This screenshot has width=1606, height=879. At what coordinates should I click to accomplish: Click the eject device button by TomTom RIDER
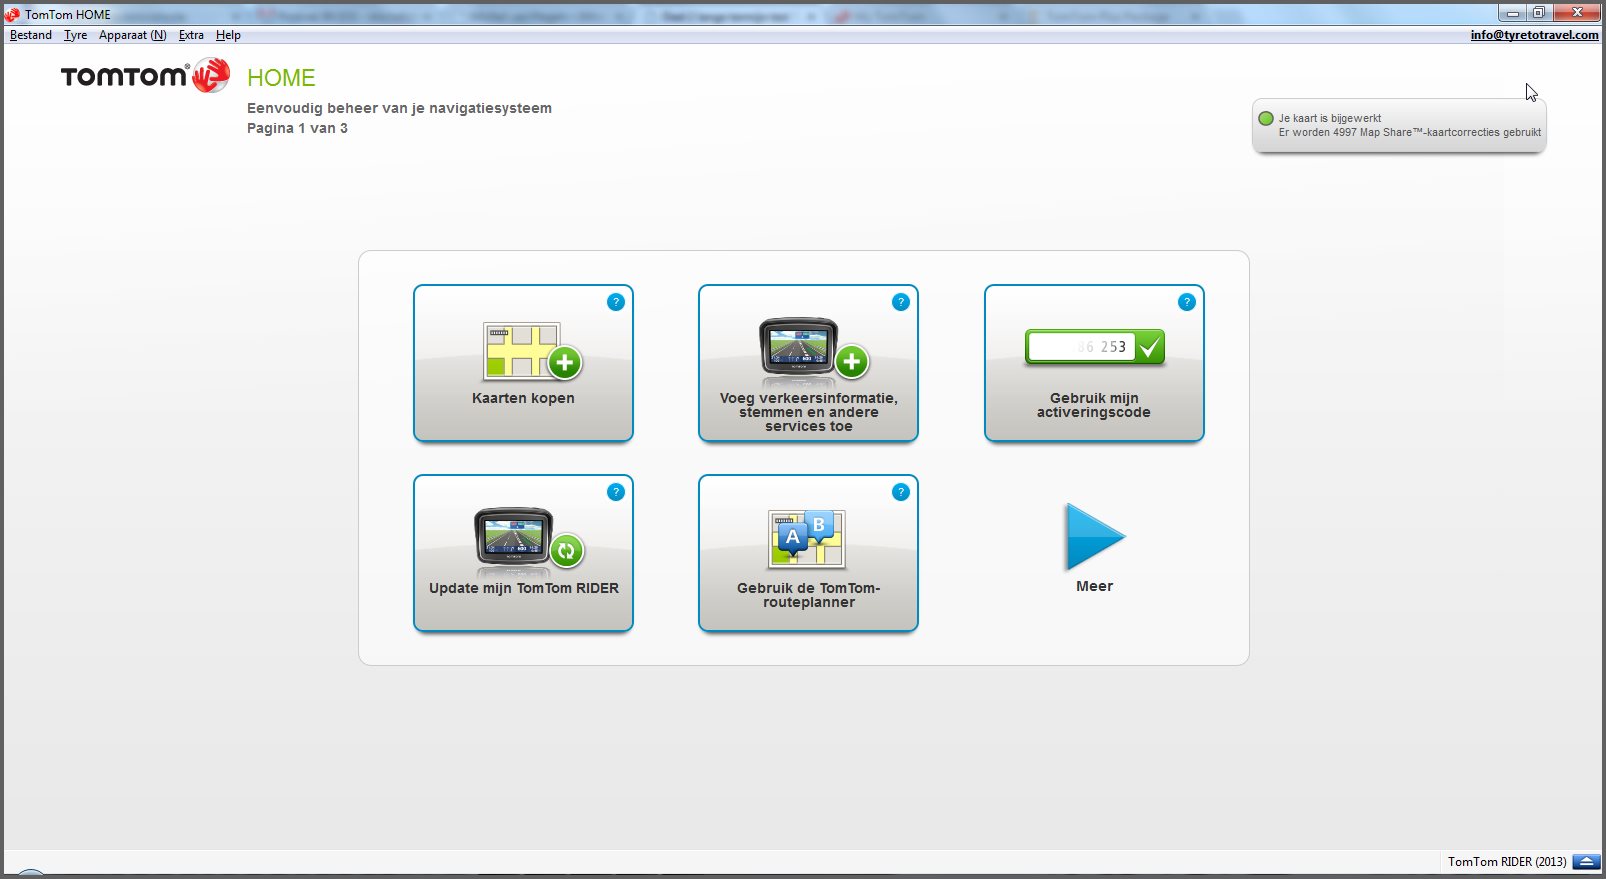pos(1586,862)
